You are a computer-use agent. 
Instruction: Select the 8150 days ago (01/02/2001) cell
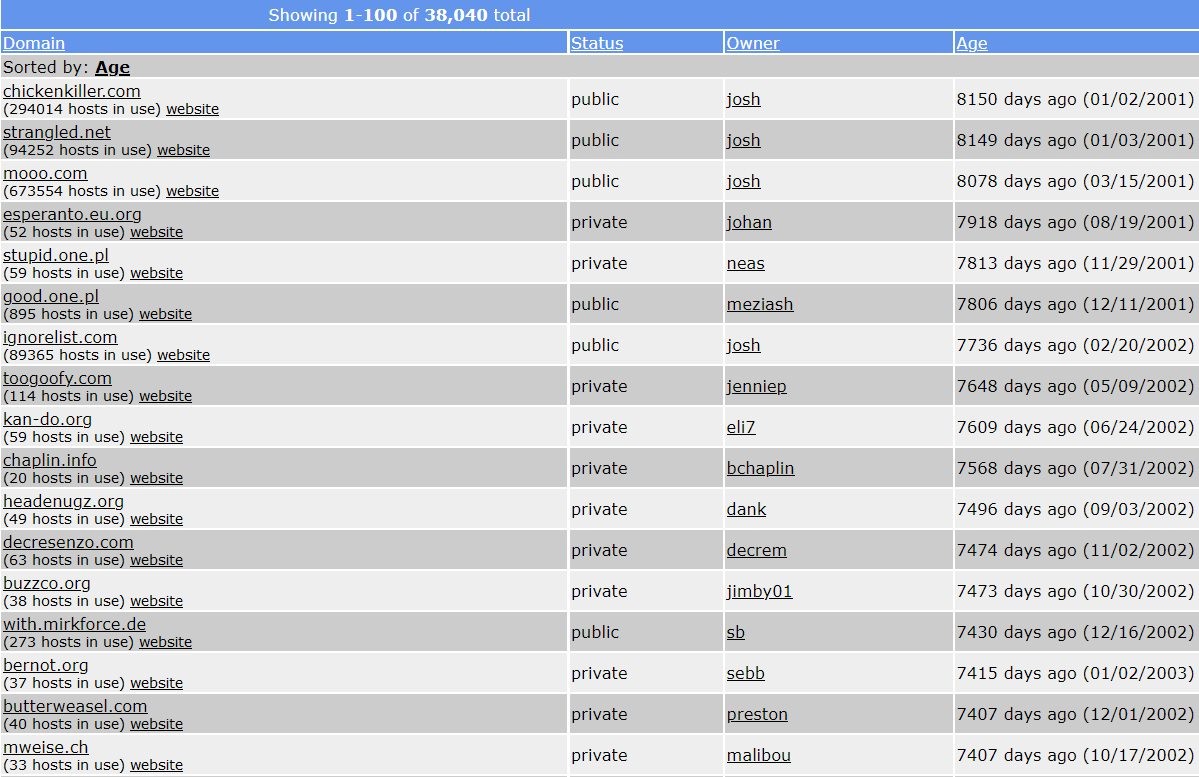tap(1075, 99)
